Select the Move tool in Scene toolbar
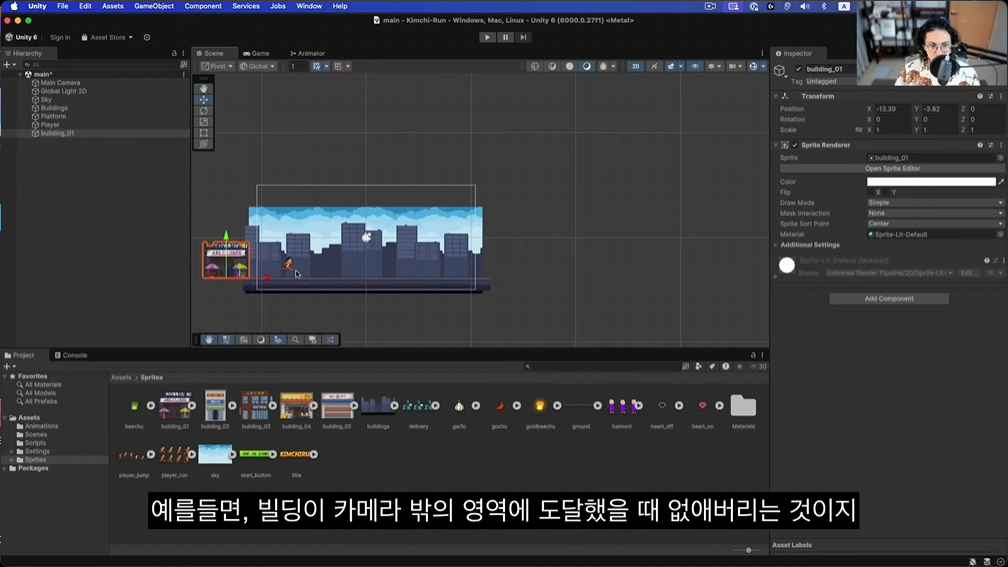Image resolution: width=1008 pixels, height=567 pixels. coord(204,100)
